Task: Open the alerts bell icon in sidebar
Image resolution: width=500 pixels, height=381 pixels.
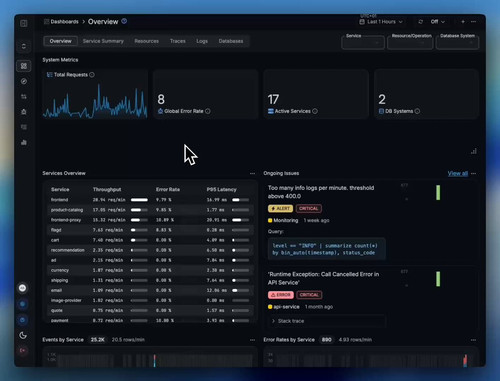Action: (x=24, y=112)
